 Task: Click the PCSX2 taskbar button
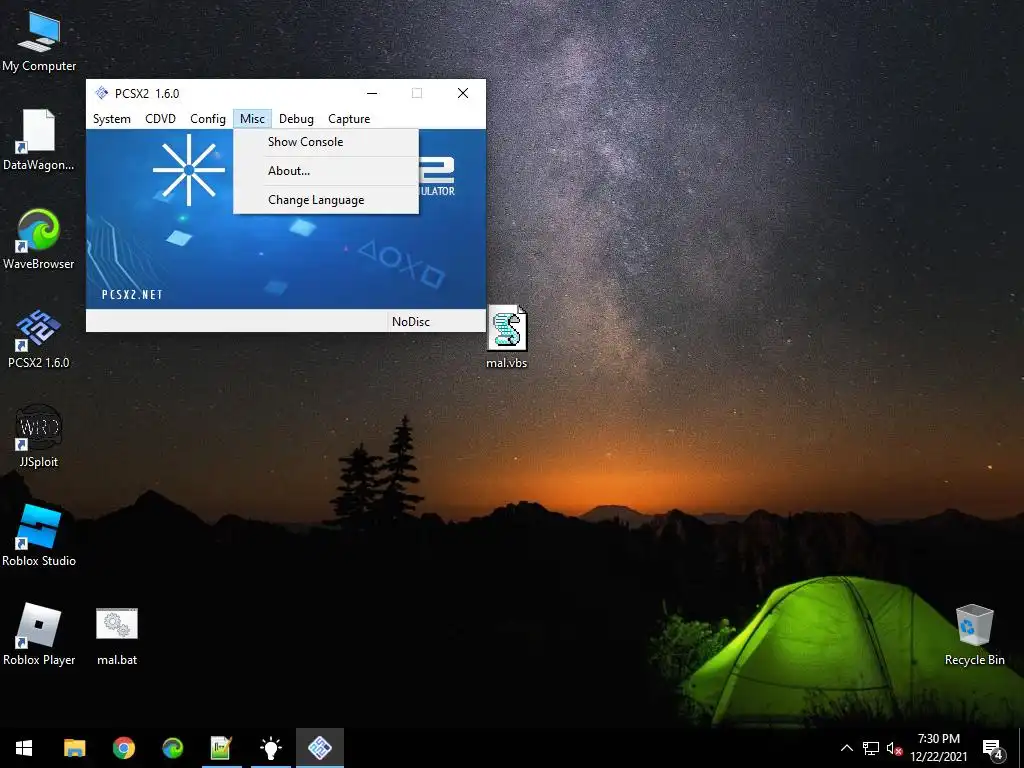319,748
